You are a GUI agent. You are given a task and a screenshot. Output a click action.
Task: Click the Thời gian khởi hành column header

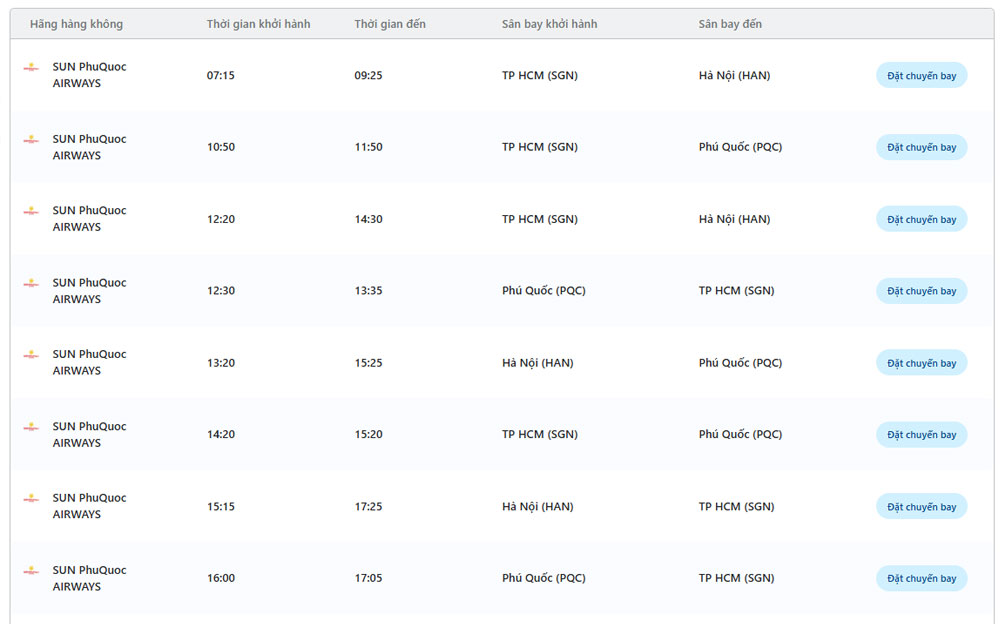pyautogui.click(x=258, y=24)
